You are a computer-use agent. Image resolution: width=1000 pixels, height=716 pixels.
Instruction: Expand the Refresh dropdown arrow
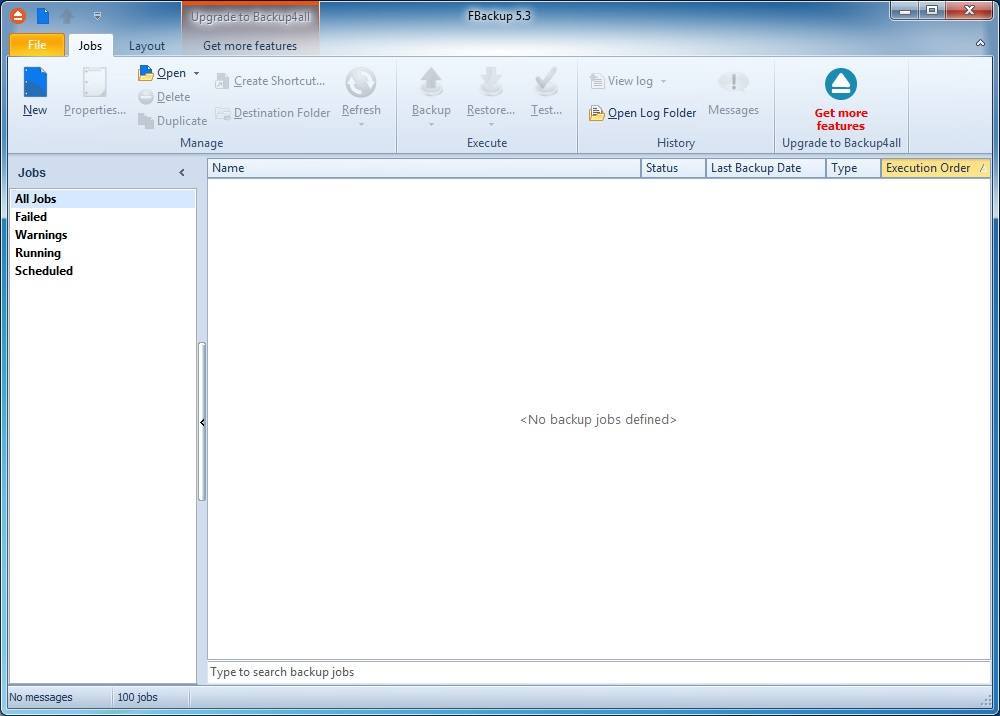[x=361, y=124]
